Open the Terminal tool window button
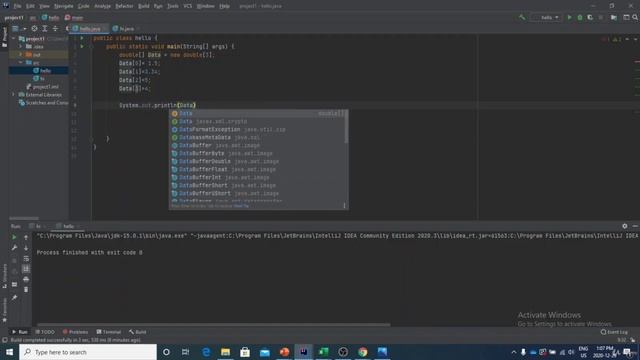The height and width of the screenshot is (360, 640). click(x=108, y=332)
